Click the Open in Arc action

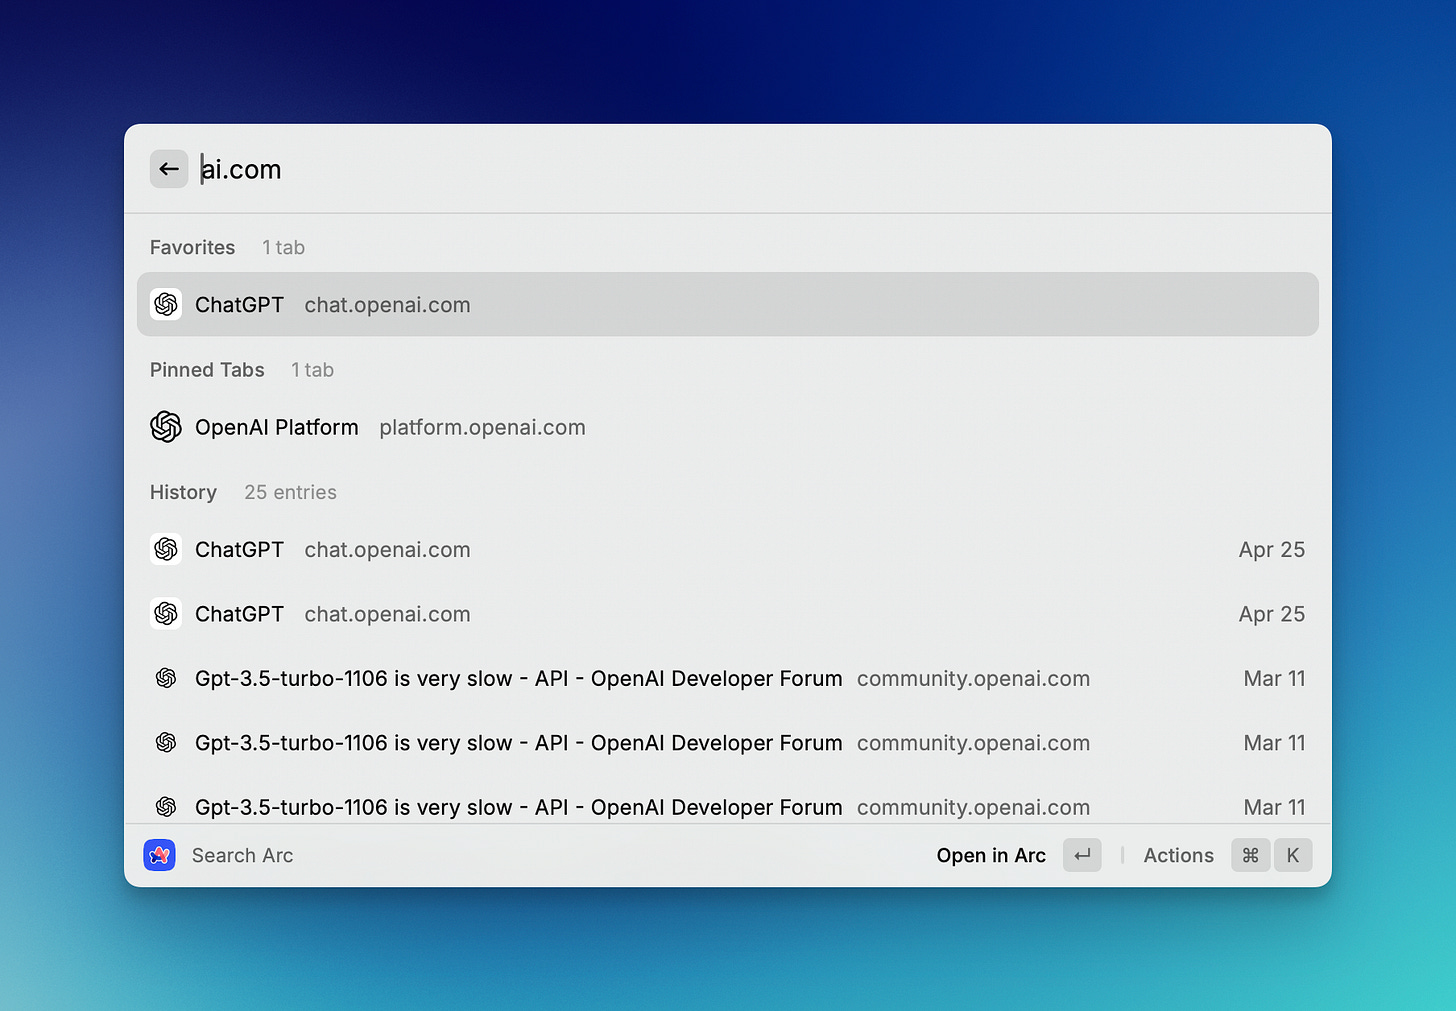pos(991,856)
